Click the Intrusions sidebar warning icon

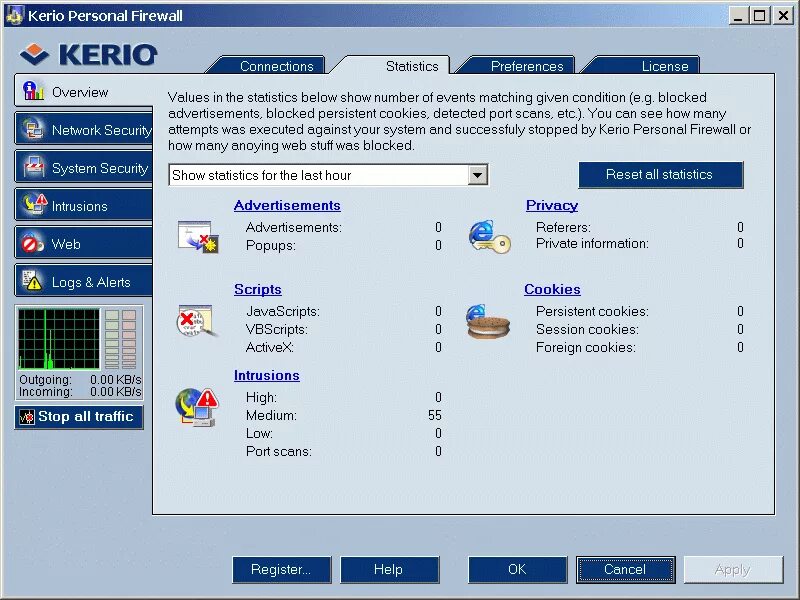coord(34,204)
